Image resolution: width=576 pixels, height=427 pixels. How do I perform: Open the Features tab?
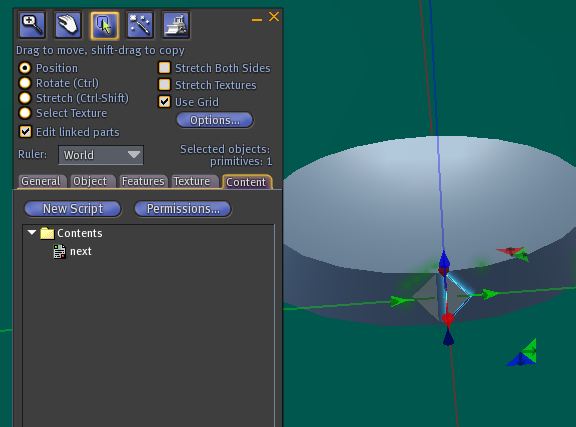[x=143, y=182]
